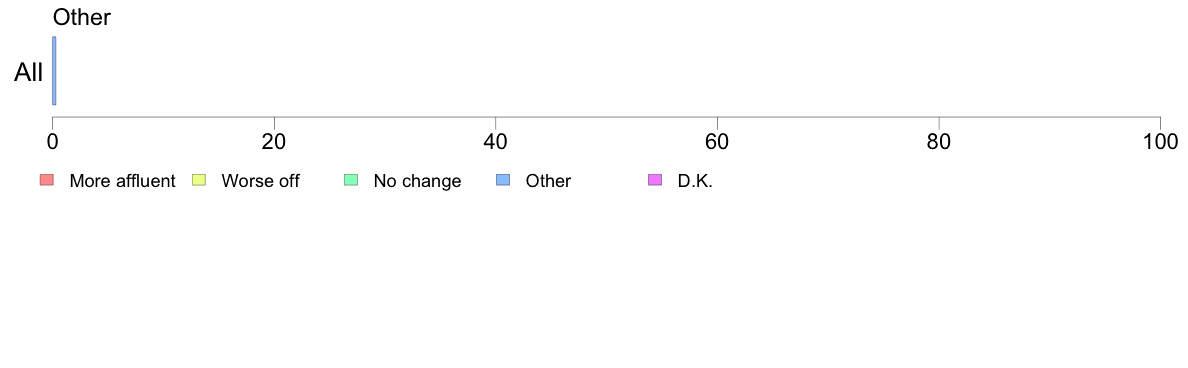Select the D.K. legend label
Viewport: 1188px width, 368px height.
pyautogui.click(x=696, y=181)
